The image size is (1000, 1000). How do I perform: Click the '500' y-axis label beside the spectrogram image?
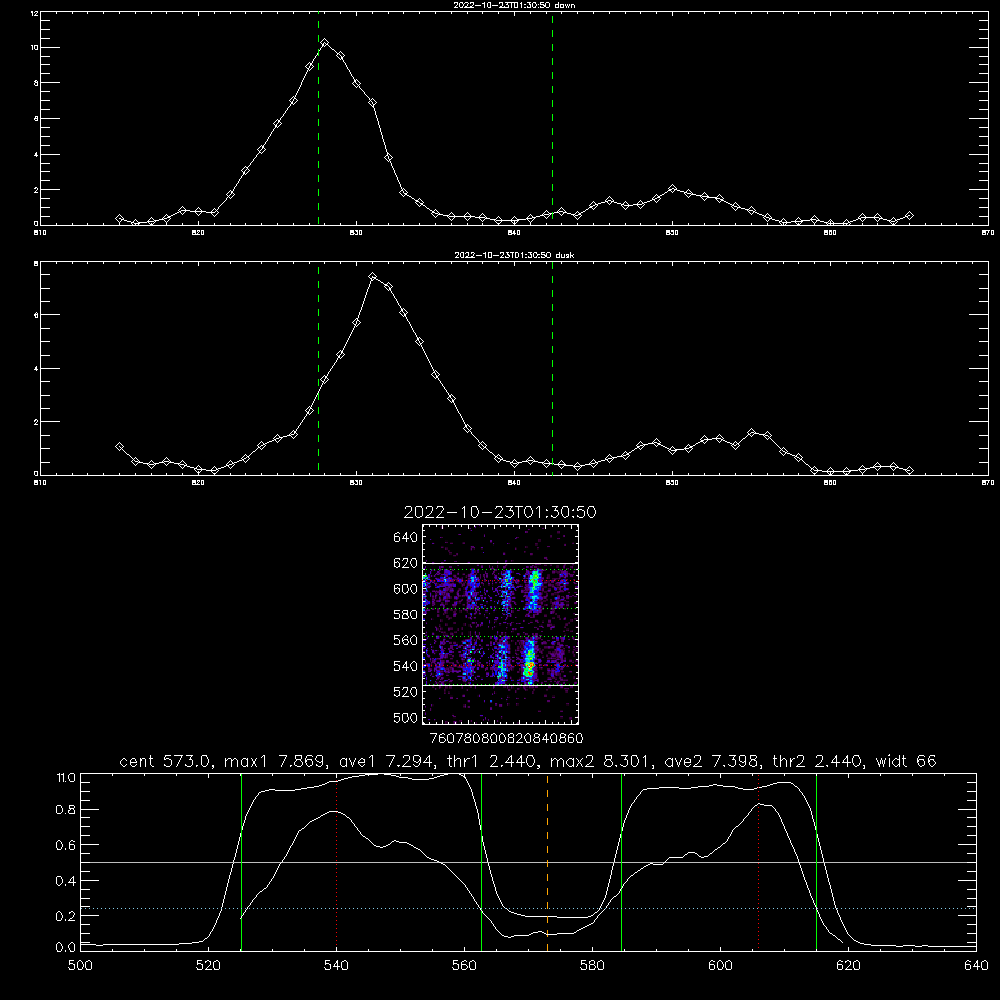[x=405, y=717]
